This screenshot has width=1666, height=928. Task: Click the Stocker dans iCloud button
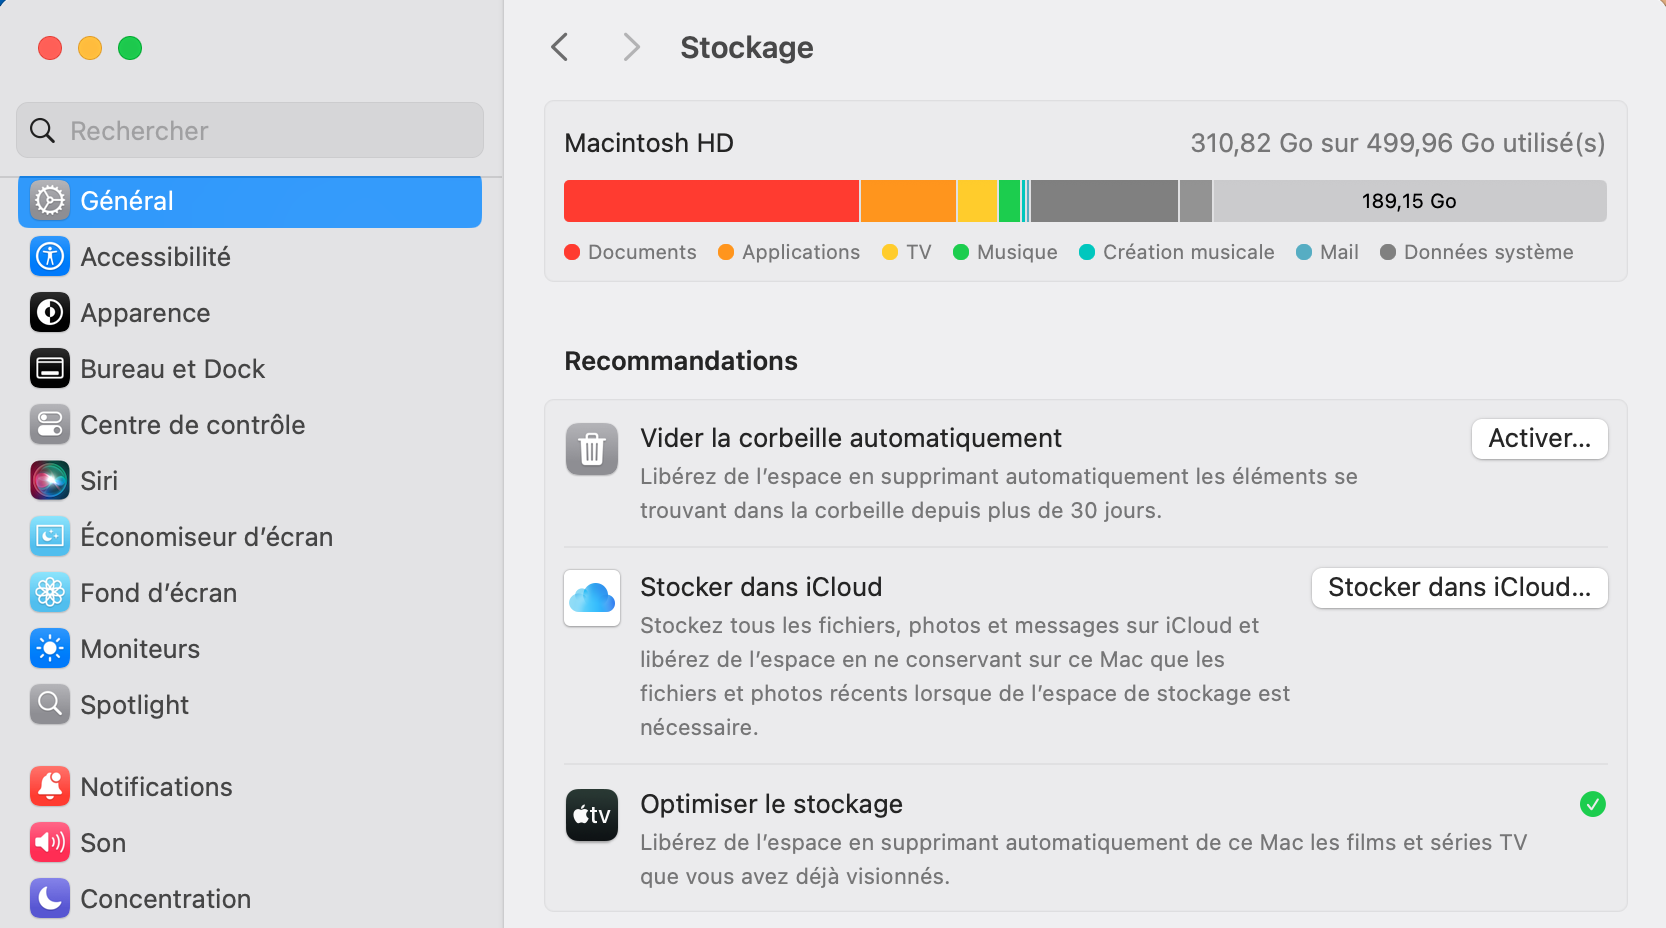(x=1457, y=588)
